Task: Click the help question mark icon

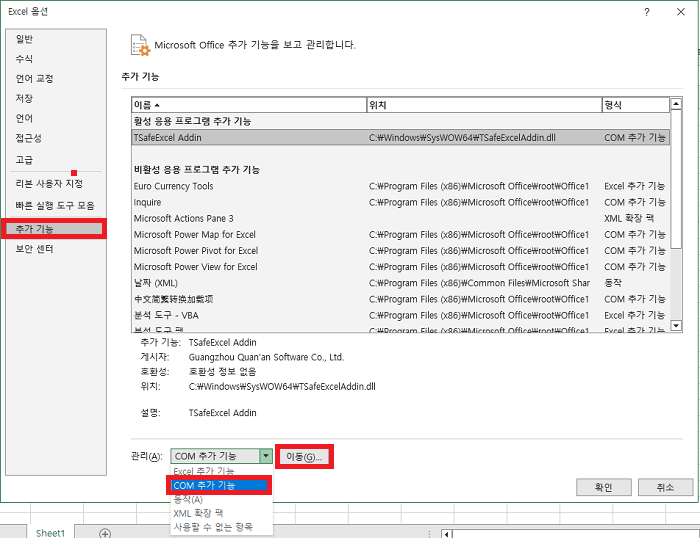Action: (x=646, y=12)
